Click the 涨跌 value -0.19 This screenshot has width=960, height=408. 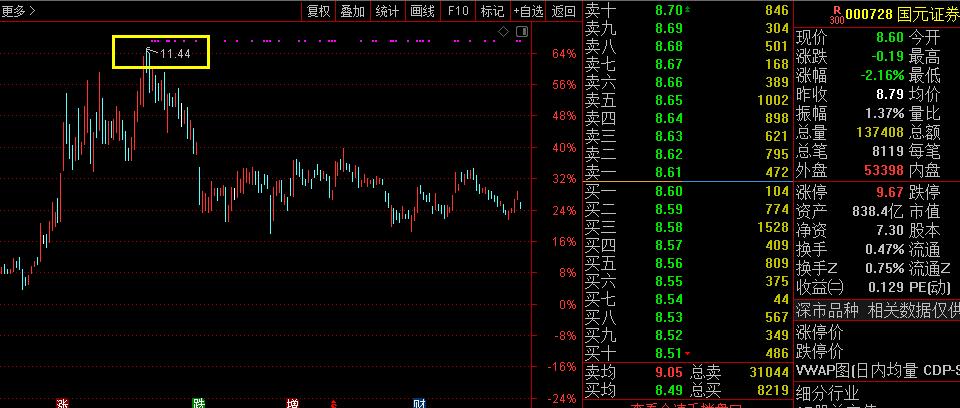pos(888,56)
